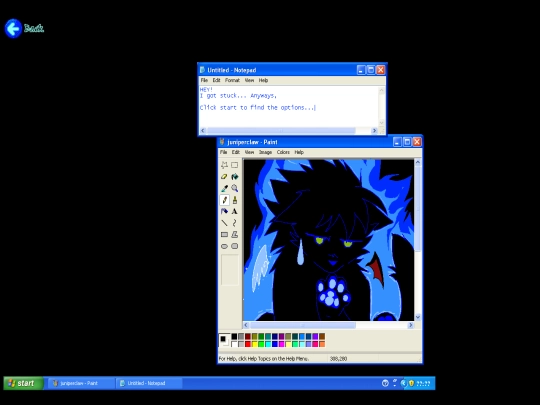This screenshot has height=405, width=540.
Task: Click text 'Click start to find the options...'
Action: point(257,107)
